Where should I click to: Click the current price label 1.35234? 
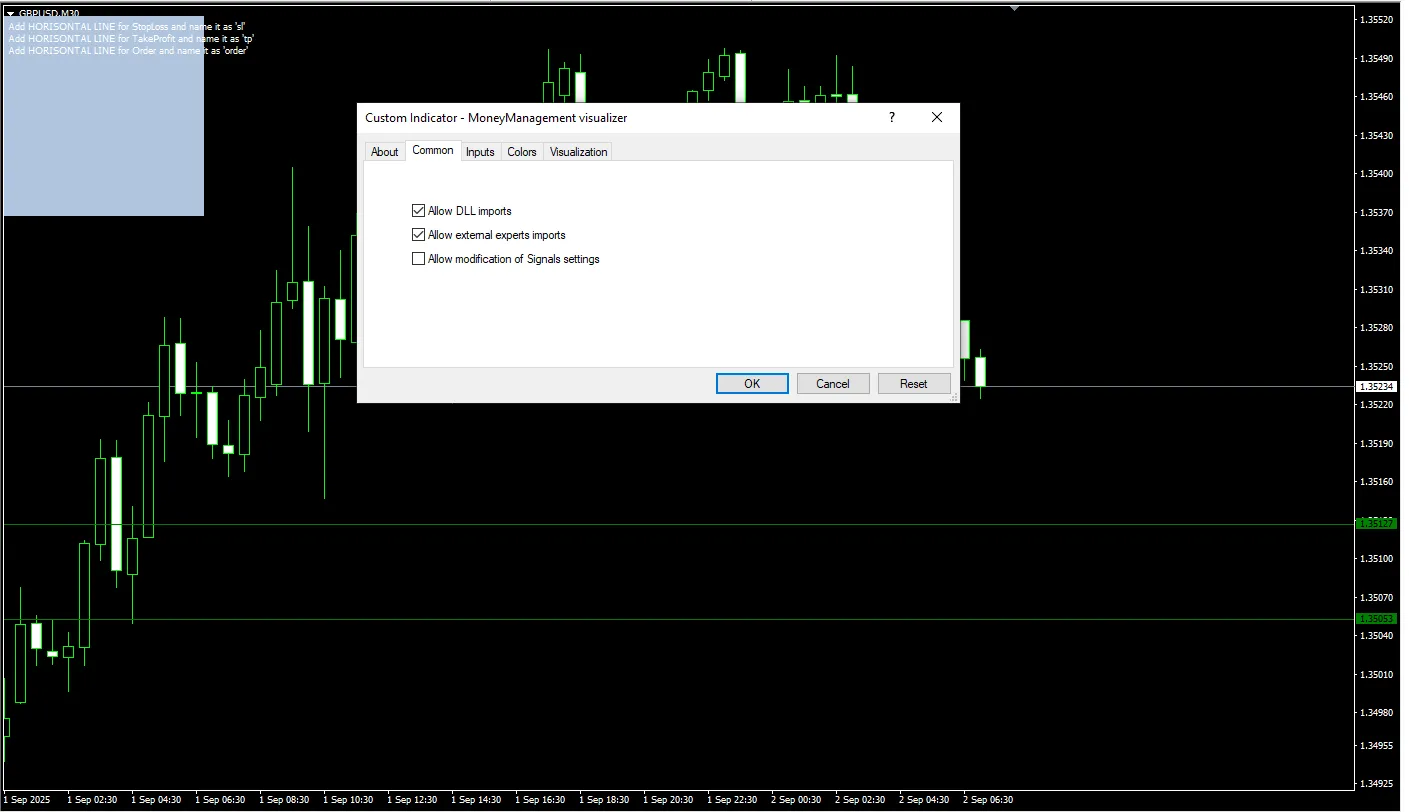(1376, 386)
